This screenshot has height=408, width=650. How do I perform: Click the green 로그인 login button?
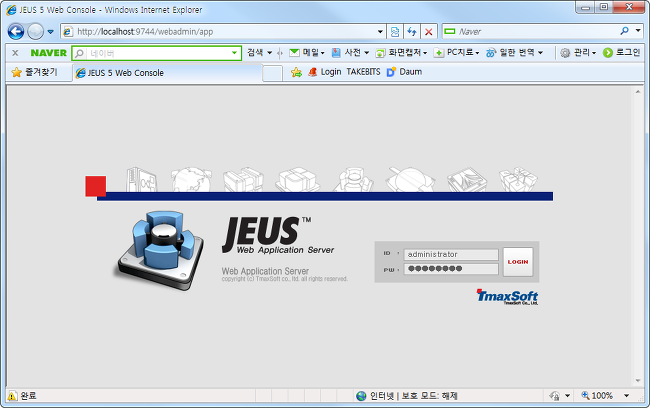(621, 53)
